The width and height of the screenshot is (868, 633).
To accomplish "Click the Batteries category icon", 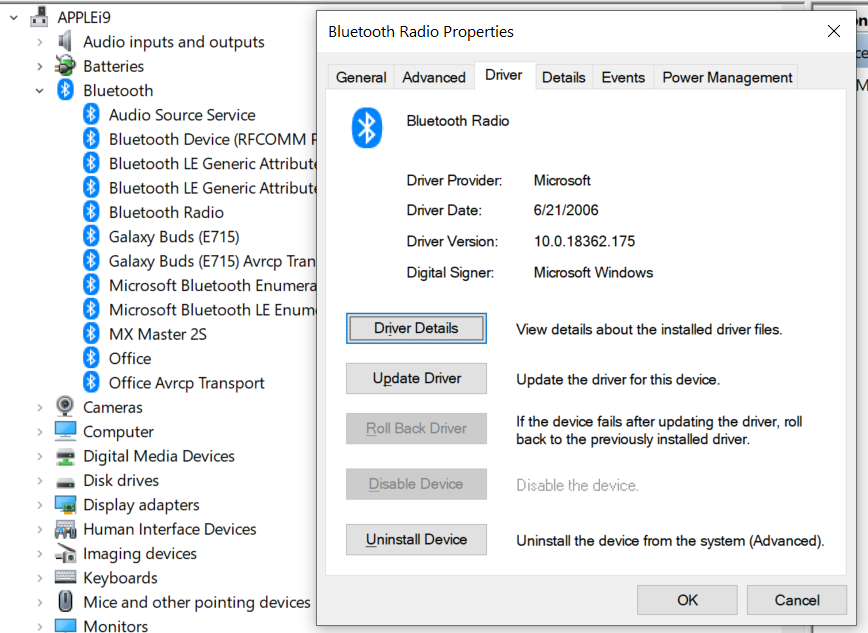I will pyautogui.click(x=65, y=66).
